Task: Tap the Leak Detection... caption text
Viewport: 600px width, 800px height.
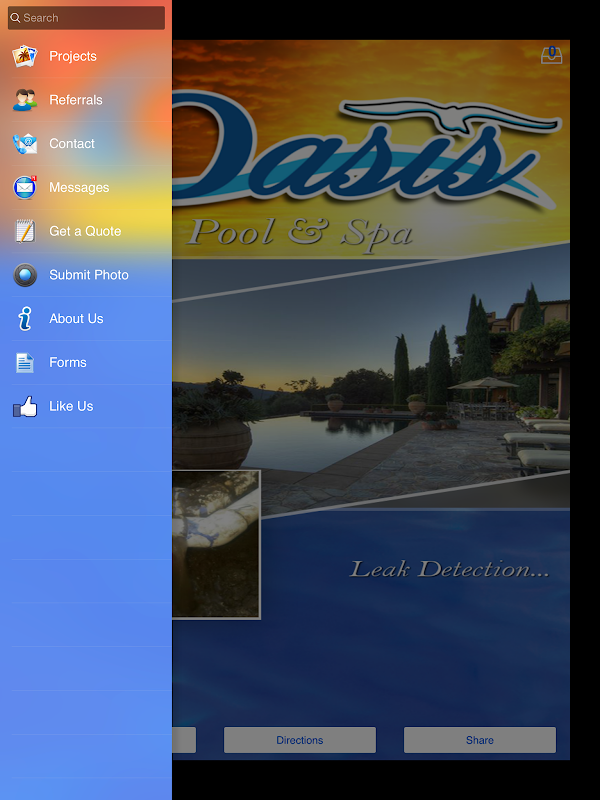Action: tap(449, 569)
